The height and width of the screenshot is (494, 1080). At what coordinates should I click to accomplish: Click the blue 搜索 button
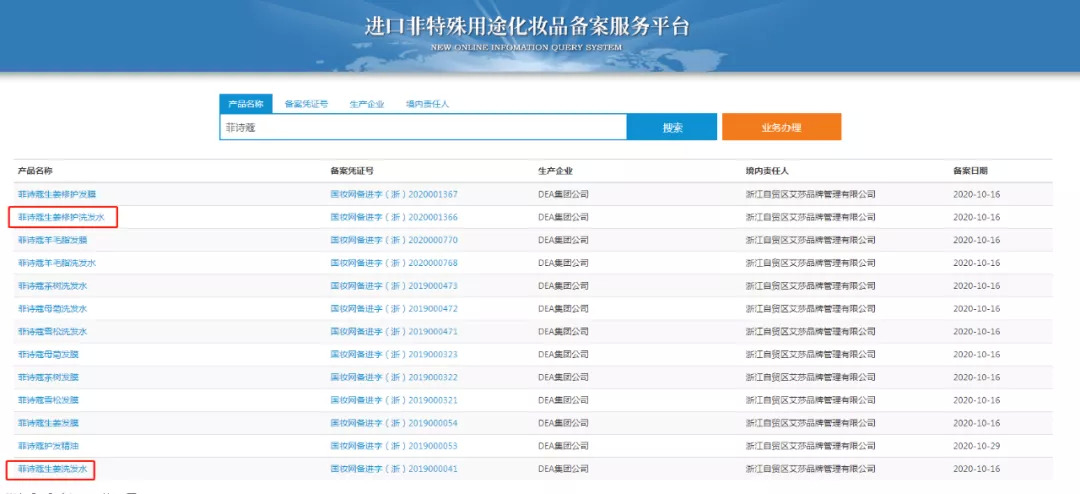point(672,127)
